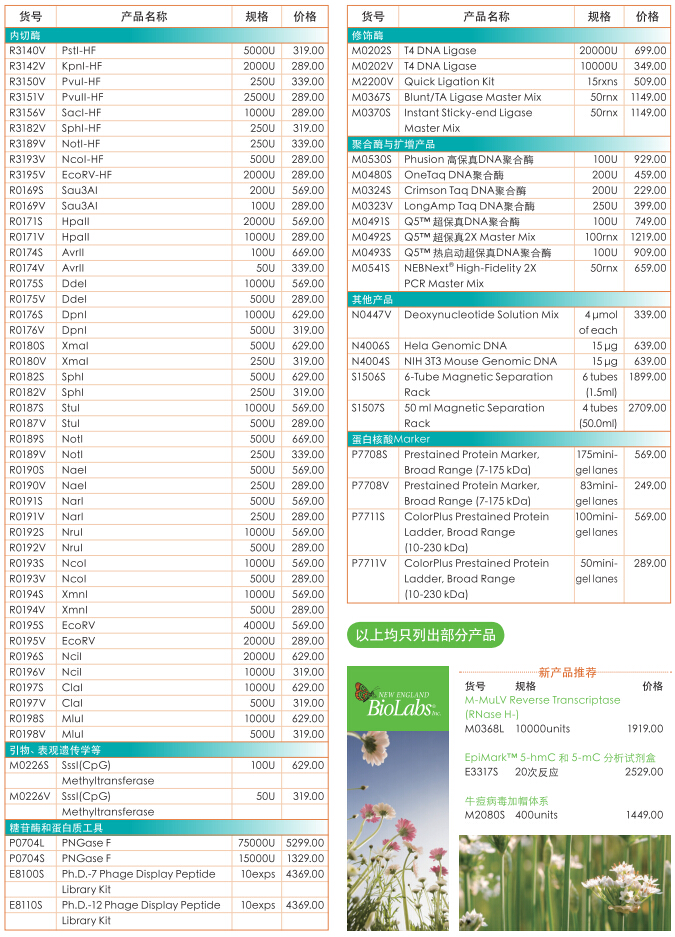
Task: Click the green 以上均只列出部分产品 banner
Action: point(426,635)
